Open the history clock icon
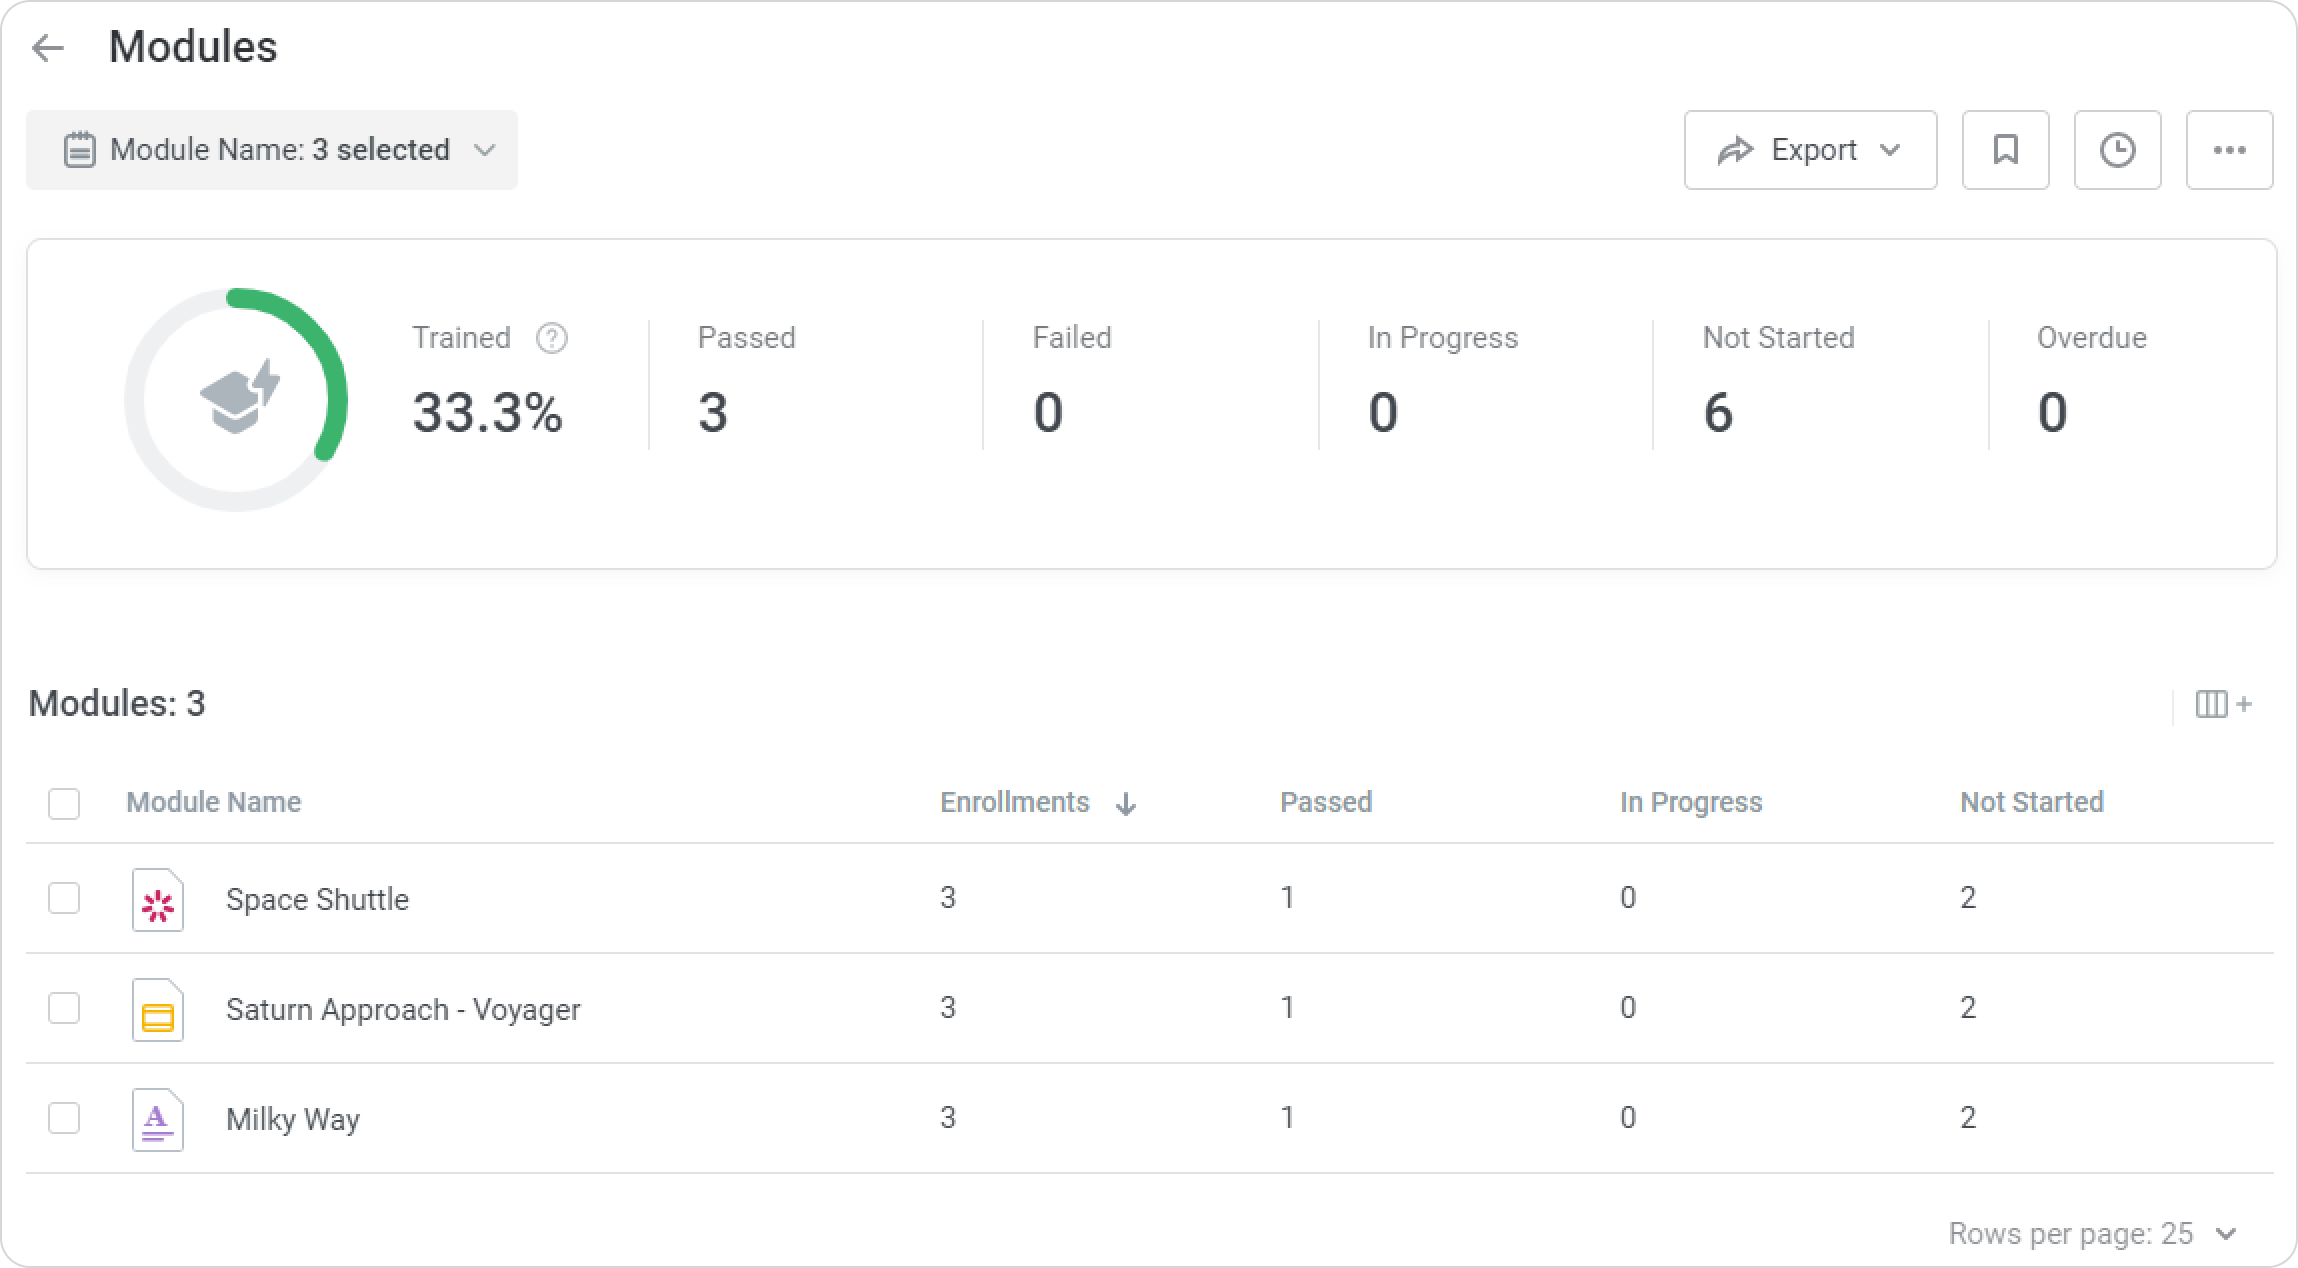The height and width of the screenshot is (1268, 2298). tap(2117, 150)
